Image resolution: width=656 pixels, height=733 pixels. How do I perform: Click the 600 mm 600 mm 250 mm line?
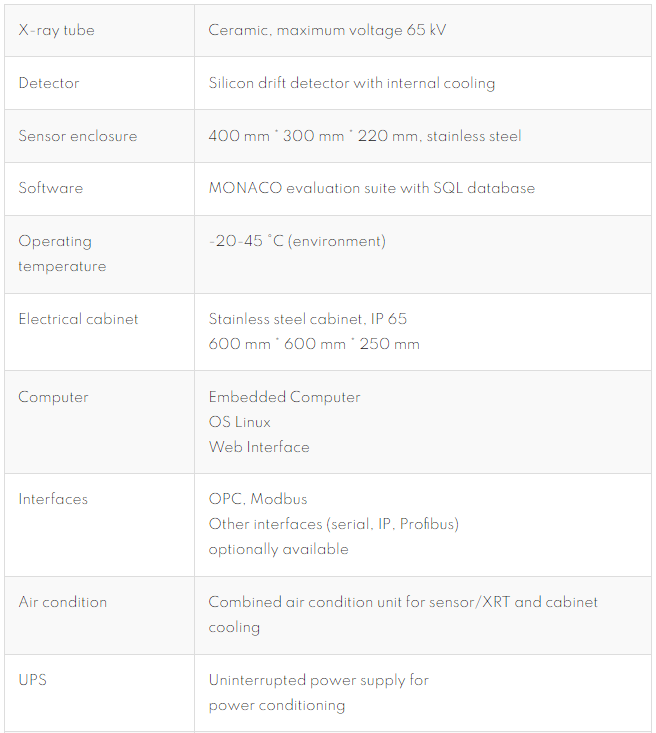point(314,344)
